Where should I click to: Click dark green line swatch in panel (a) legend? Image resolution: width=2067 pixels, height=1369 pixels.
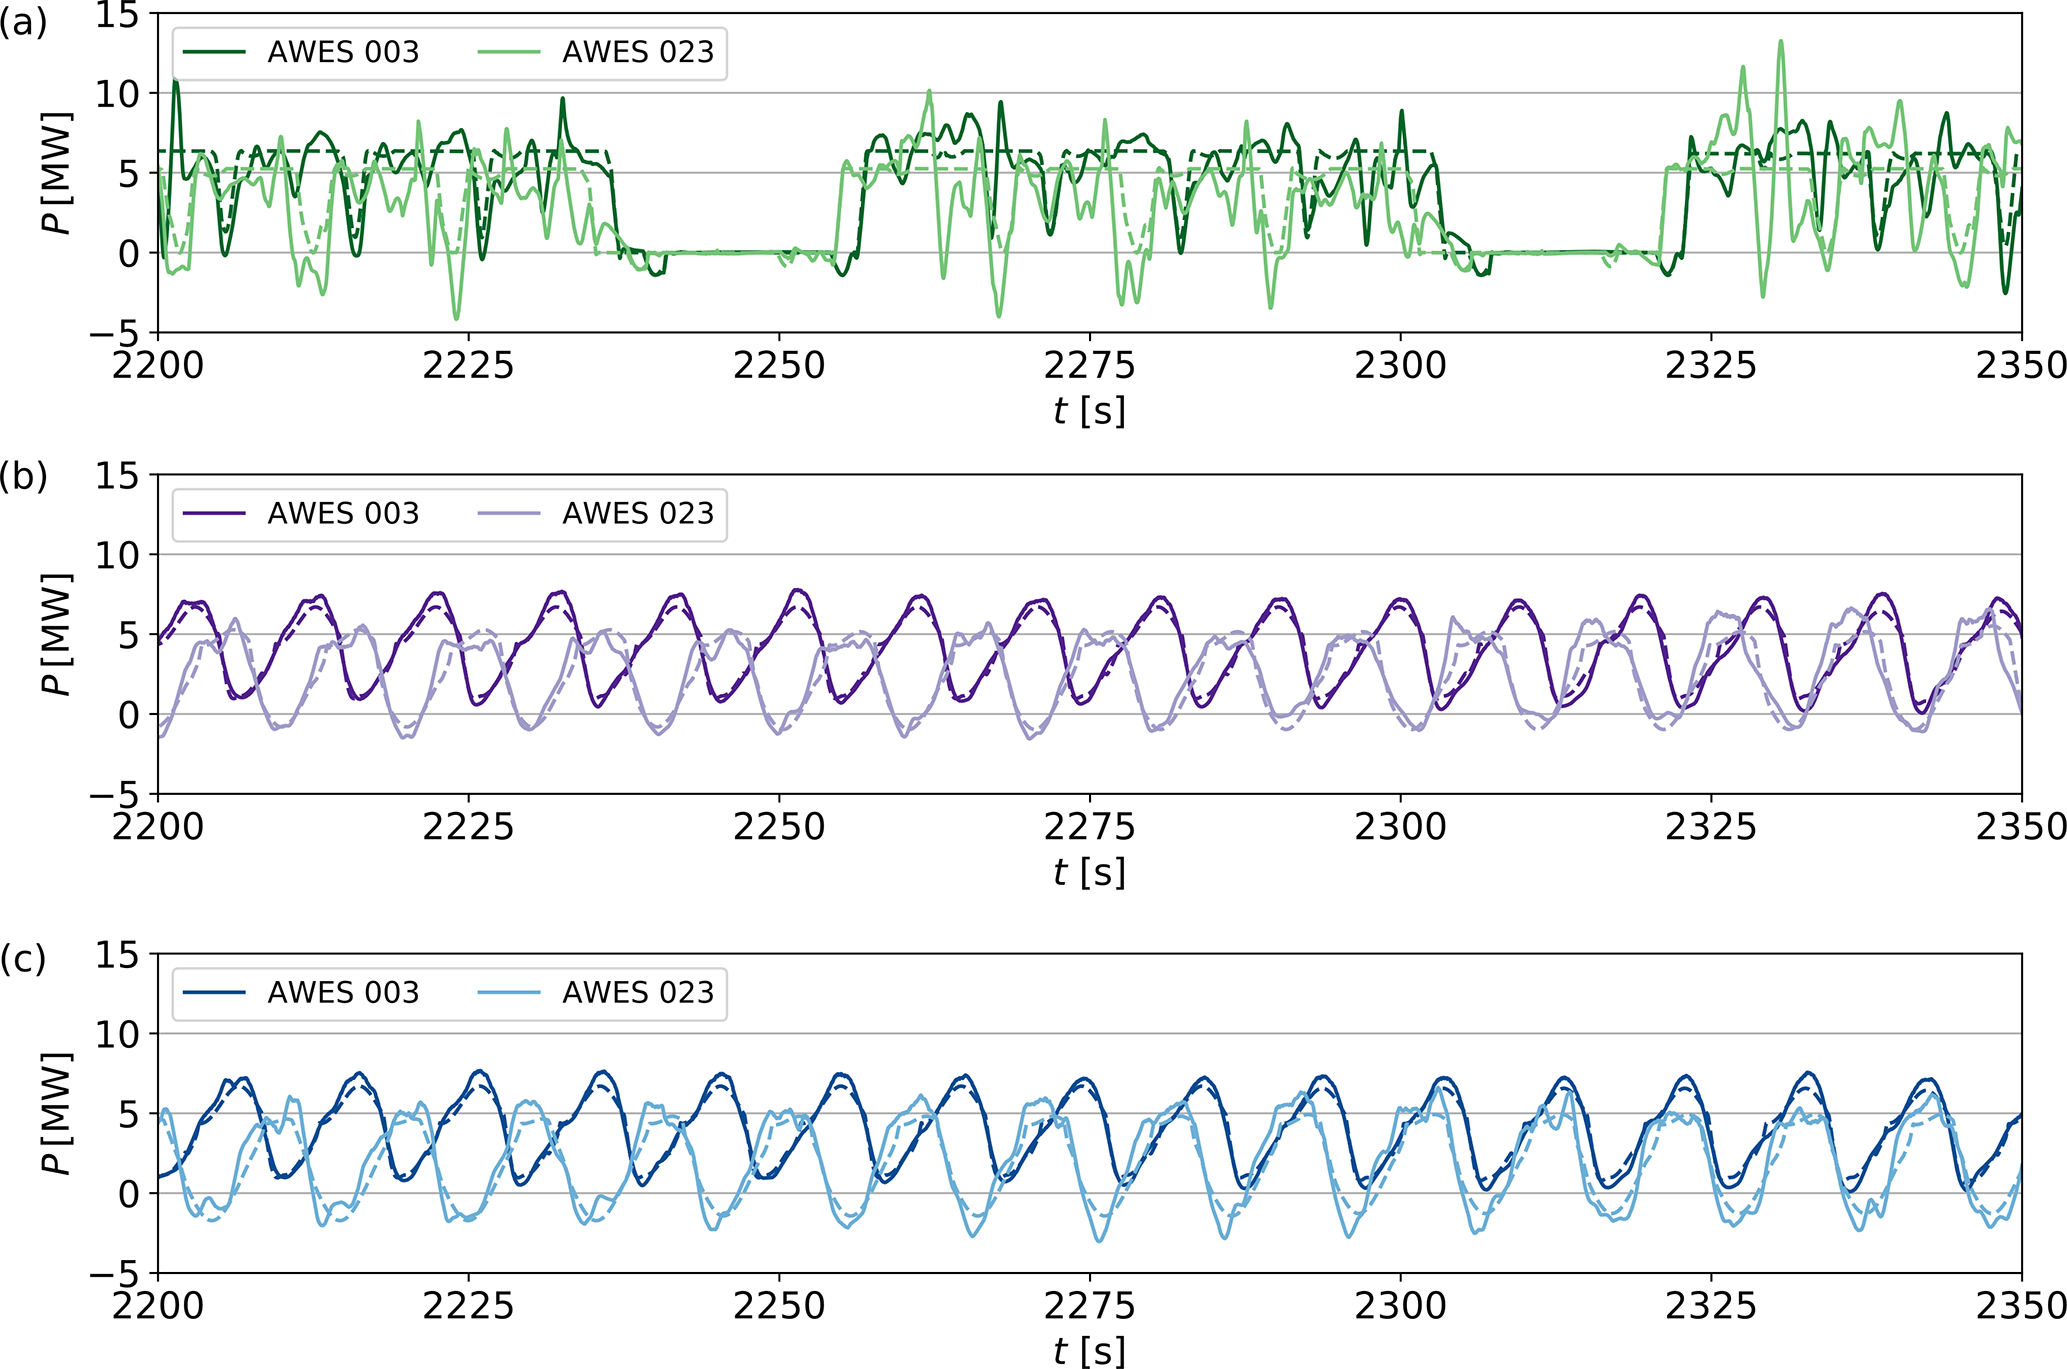click(x=214, y=53)
